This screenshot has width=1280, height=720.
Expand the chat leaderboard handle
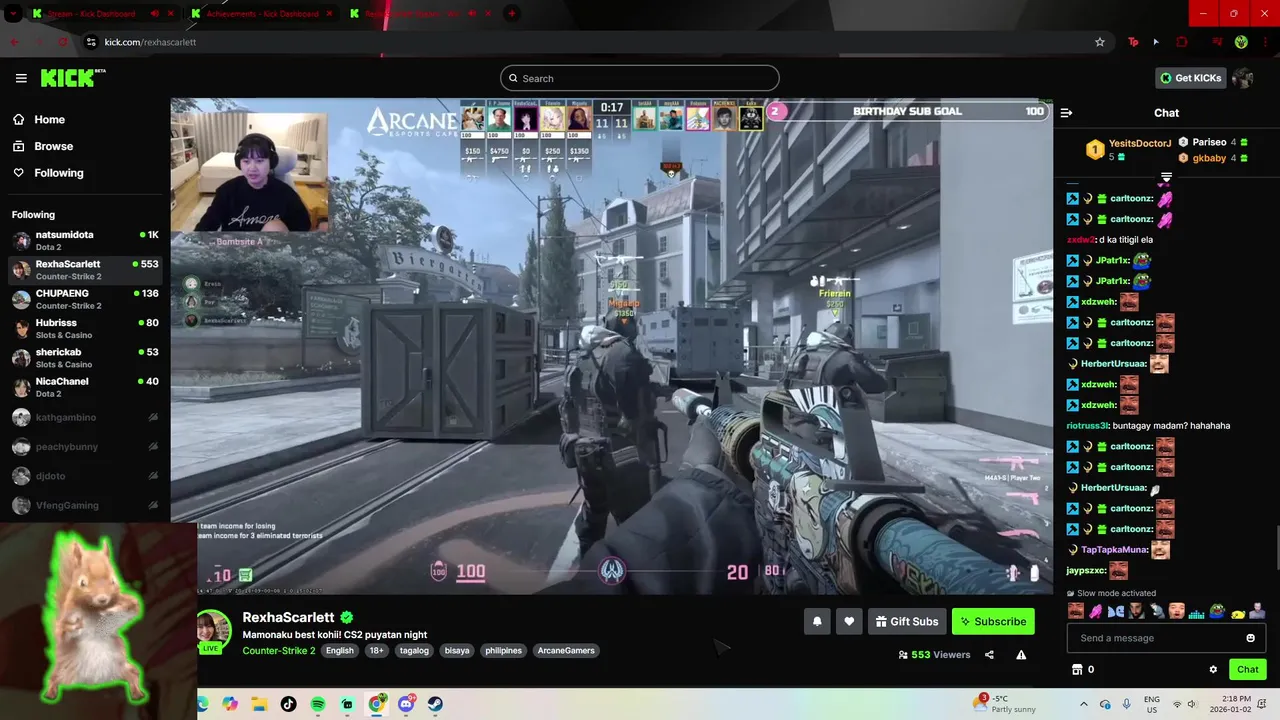coord(1166,177)
